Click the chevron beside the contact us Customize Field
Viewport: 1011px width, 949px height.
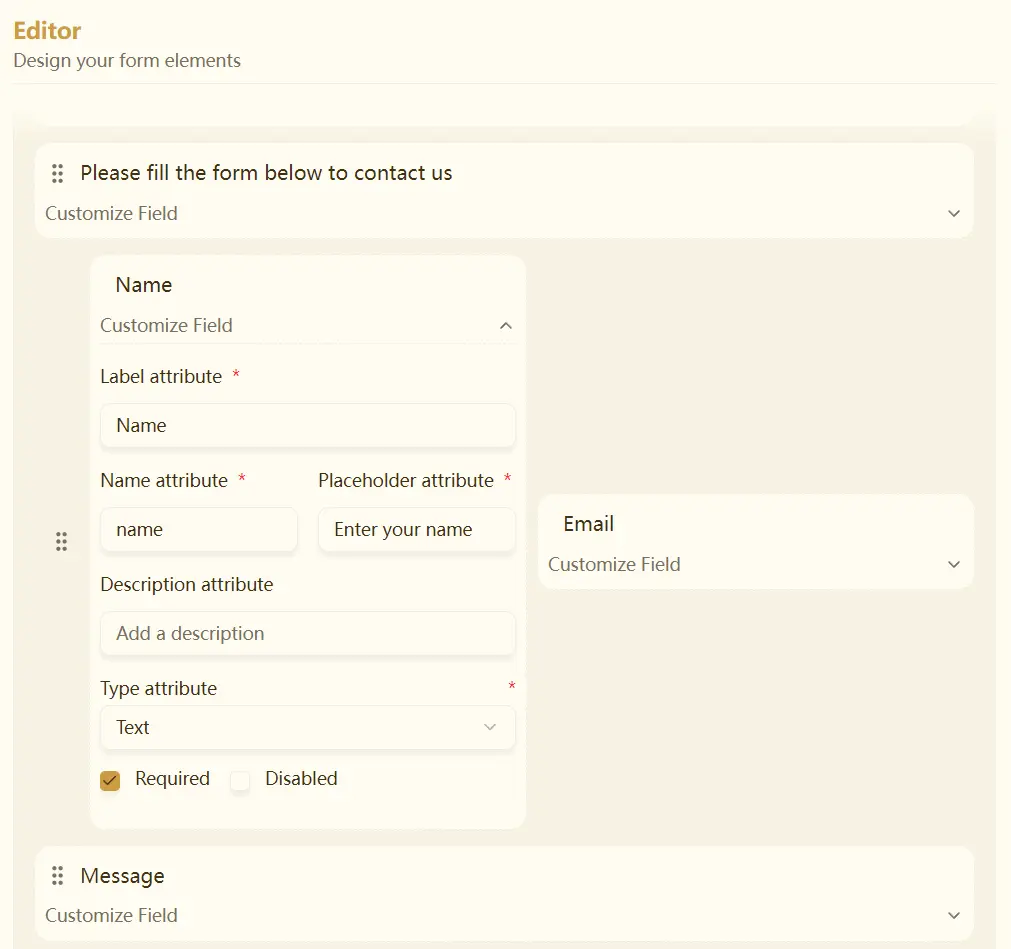(x=953, y=213)
